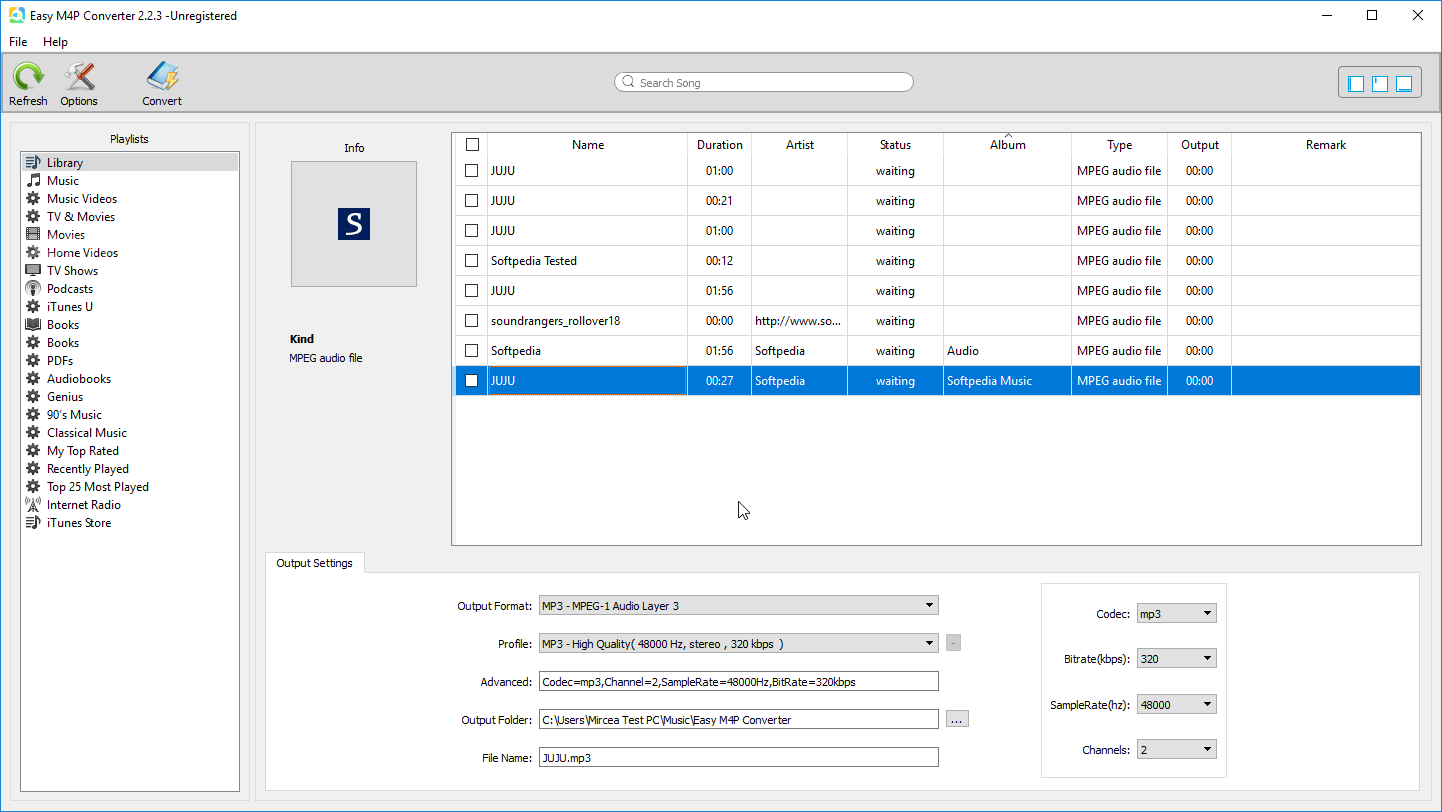Screen dimensions: 1442x812
Task: Click the Refresh toolbar icon
Action: click(x=28, y=77)
